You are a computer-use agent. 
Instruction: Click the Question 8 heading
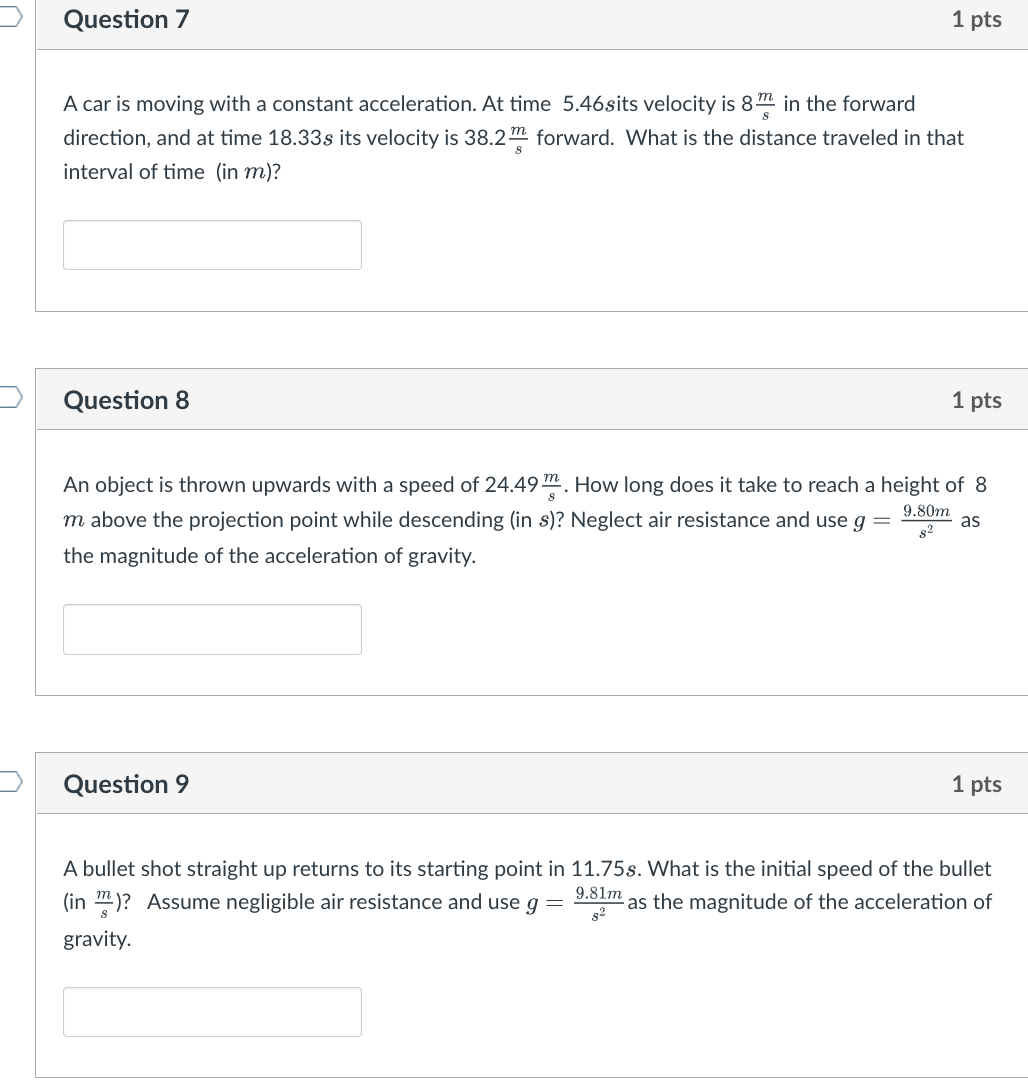126,400
